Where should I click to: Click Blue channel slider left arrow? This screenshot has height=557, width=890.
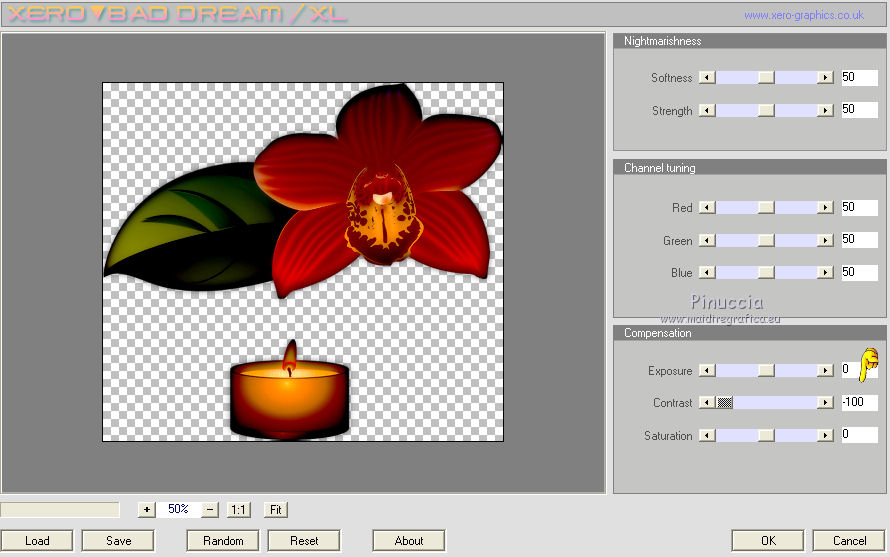(x=707, y=273)
